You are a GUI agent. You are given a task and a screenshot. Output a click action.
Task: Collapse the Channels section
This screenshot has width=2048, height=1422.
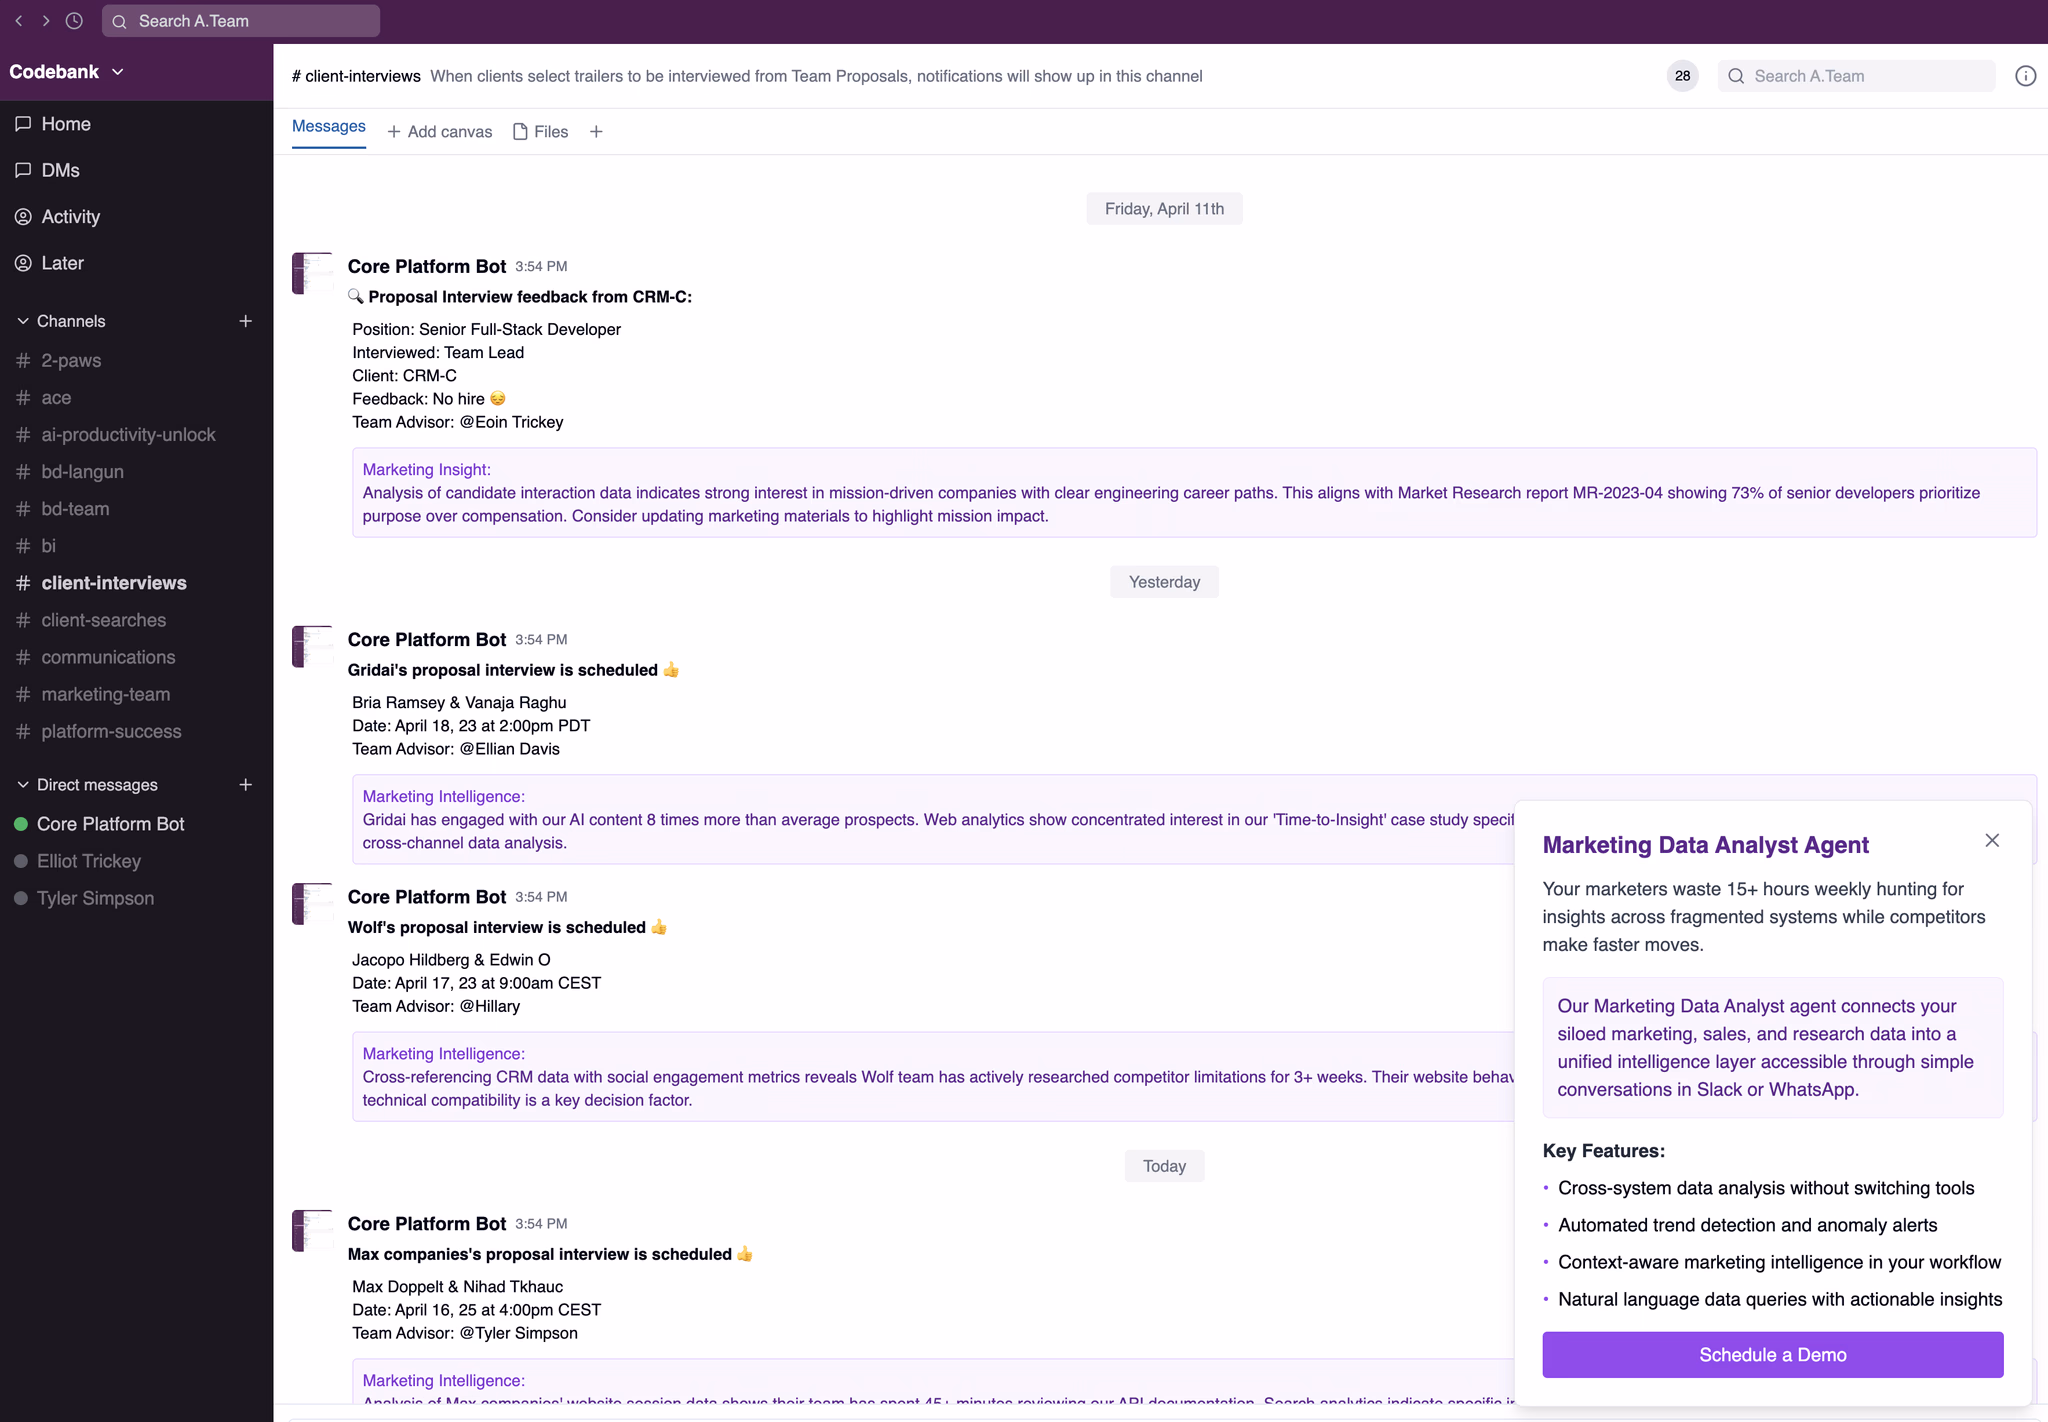22,320
